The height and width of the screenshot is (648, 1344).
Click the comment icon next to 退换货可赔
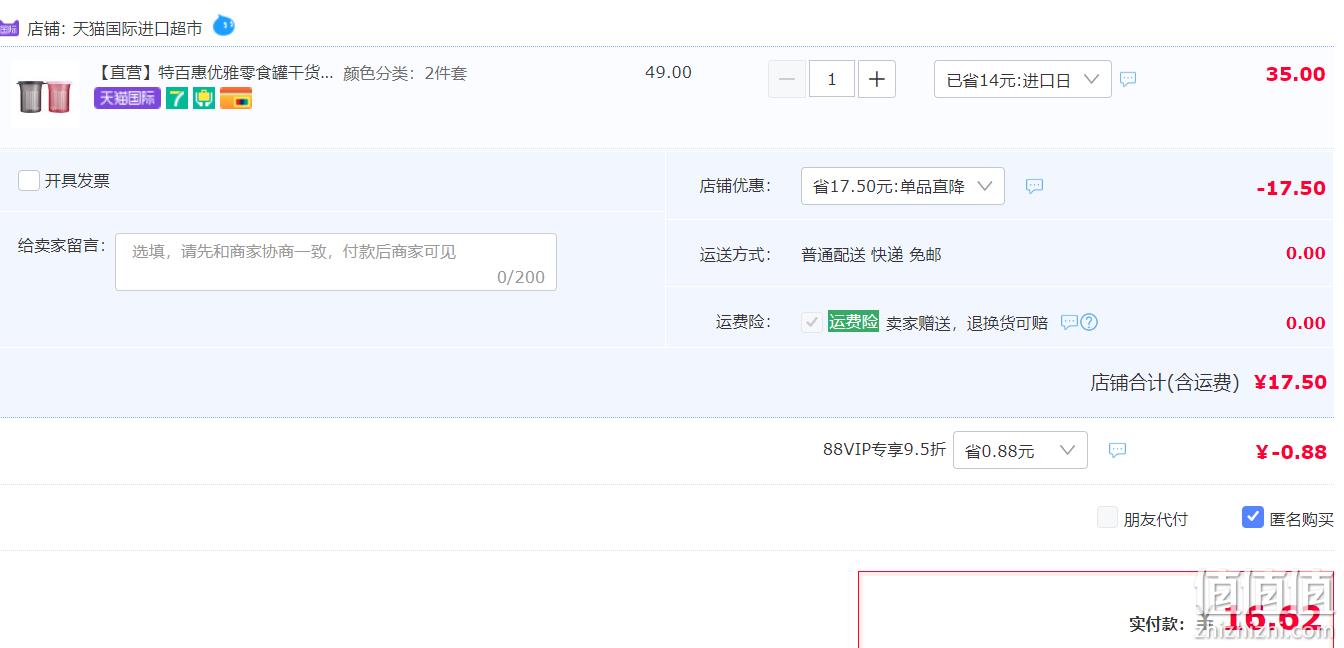1069,322
